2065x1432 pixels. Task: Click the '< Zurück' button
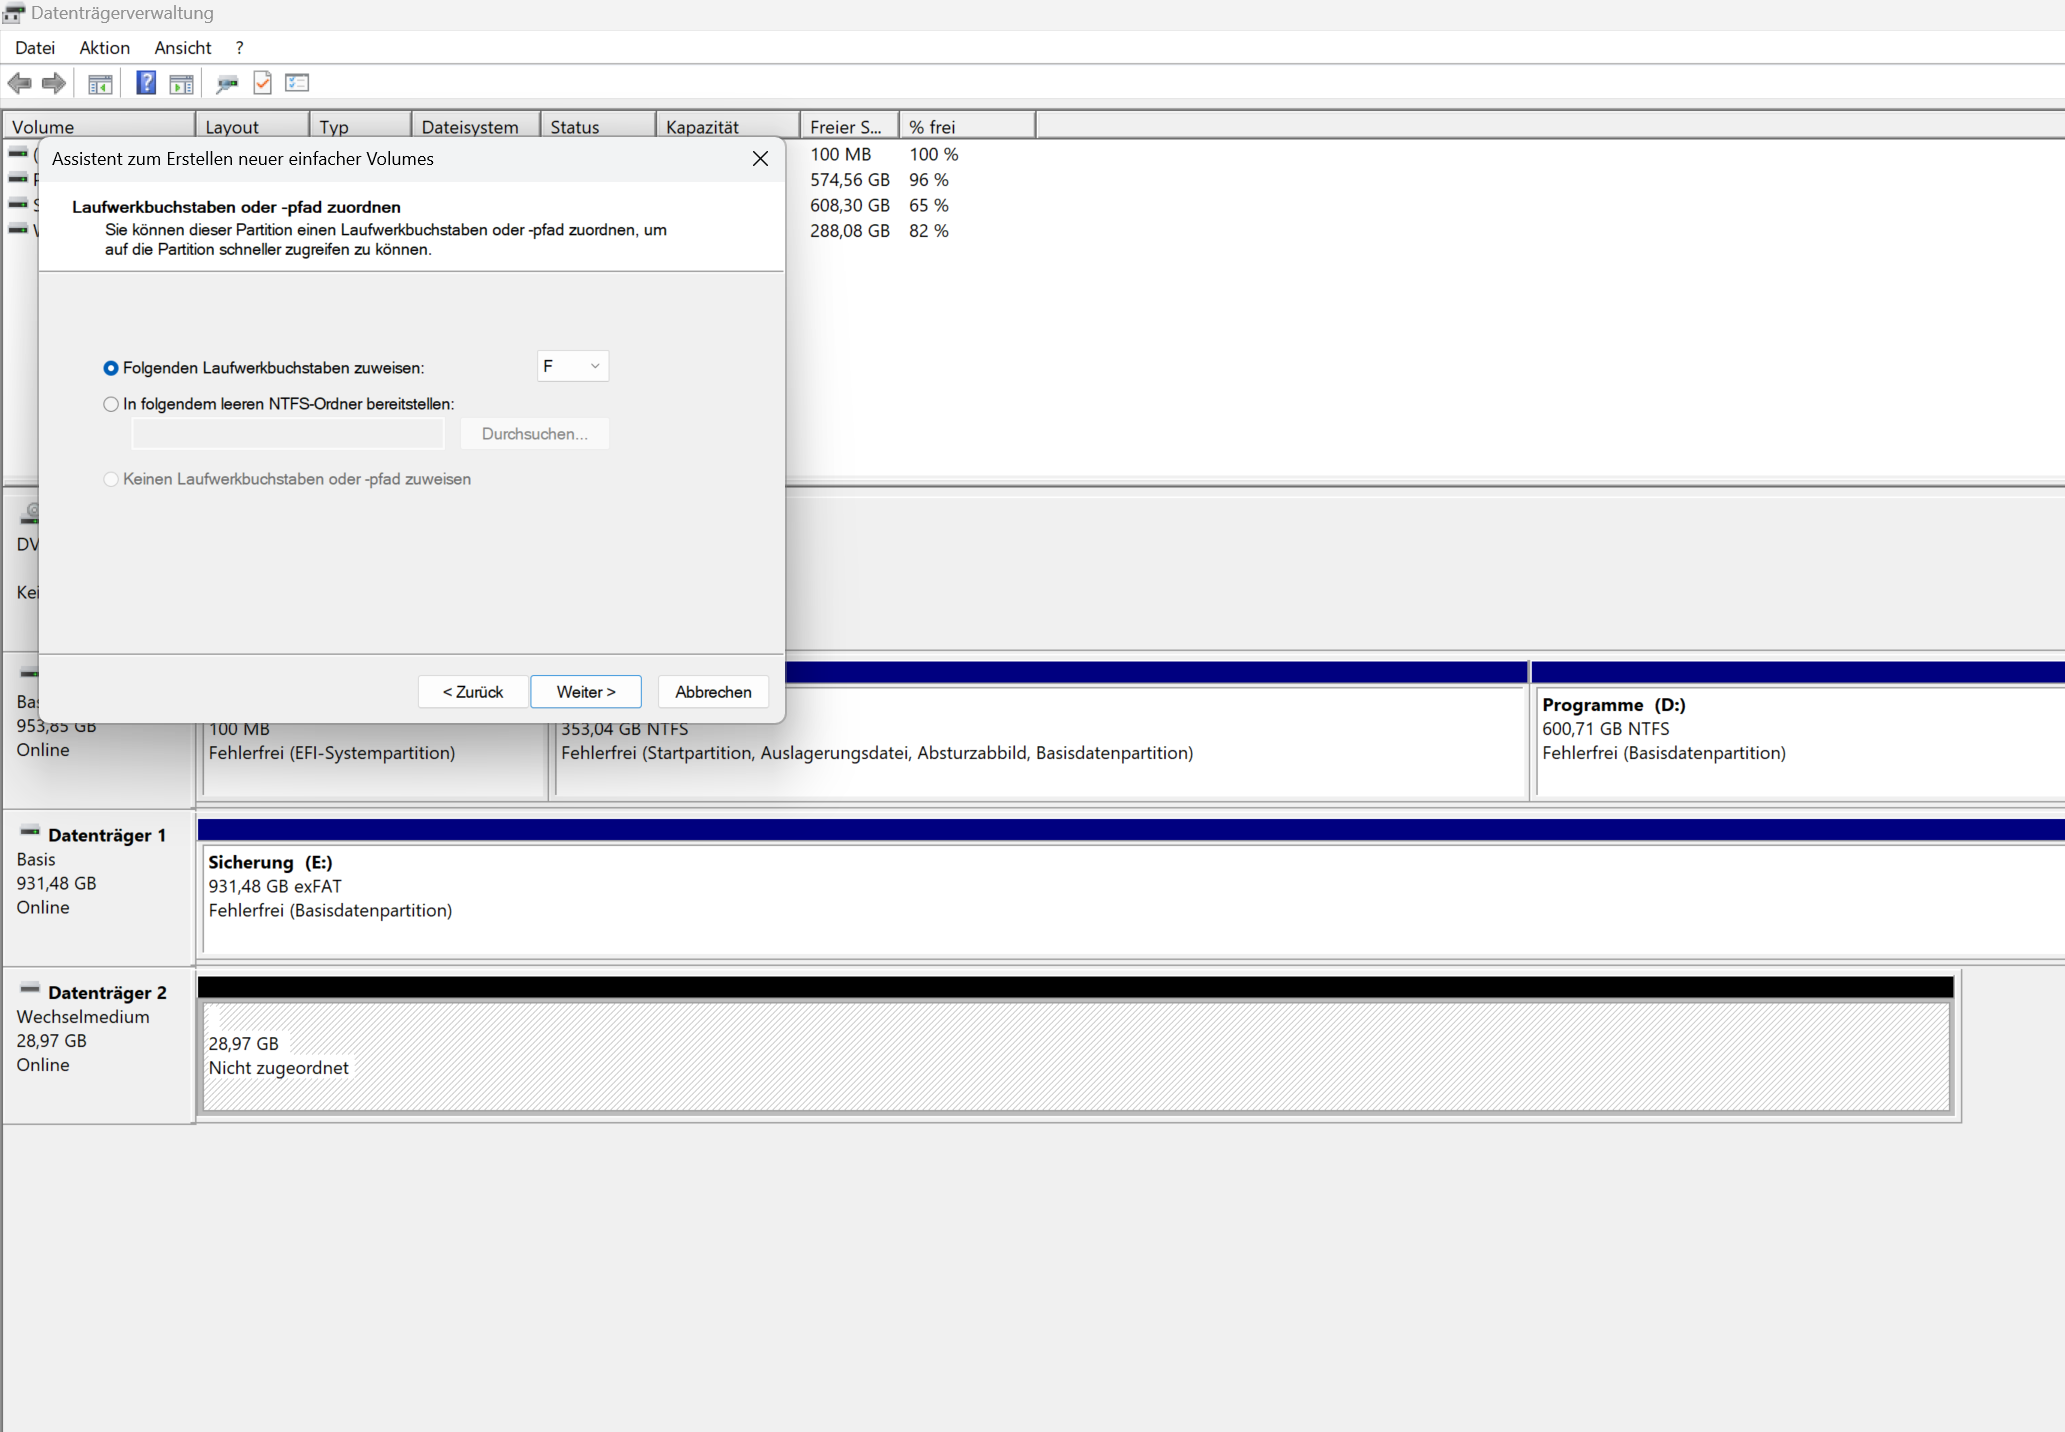click(472, 692)
